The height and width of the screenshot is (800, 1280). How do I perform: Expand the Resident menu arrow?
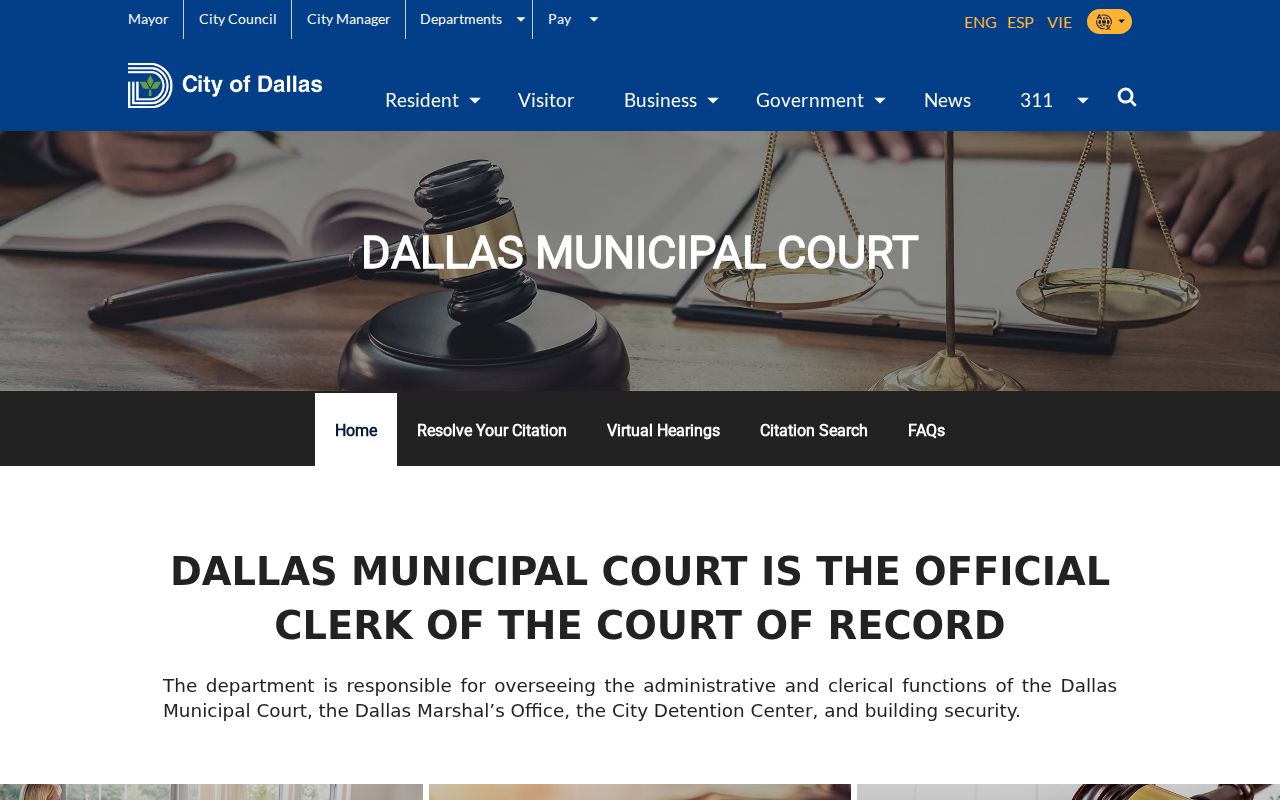click(x=475, y=100)
